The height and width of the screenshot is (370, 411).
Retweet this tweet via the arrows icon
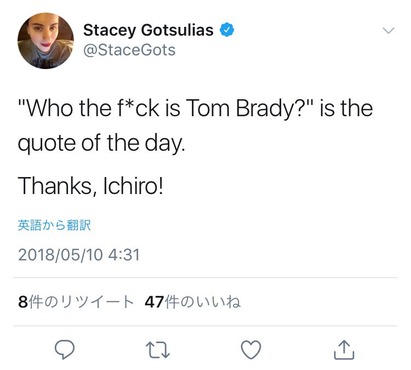point(158,350)
